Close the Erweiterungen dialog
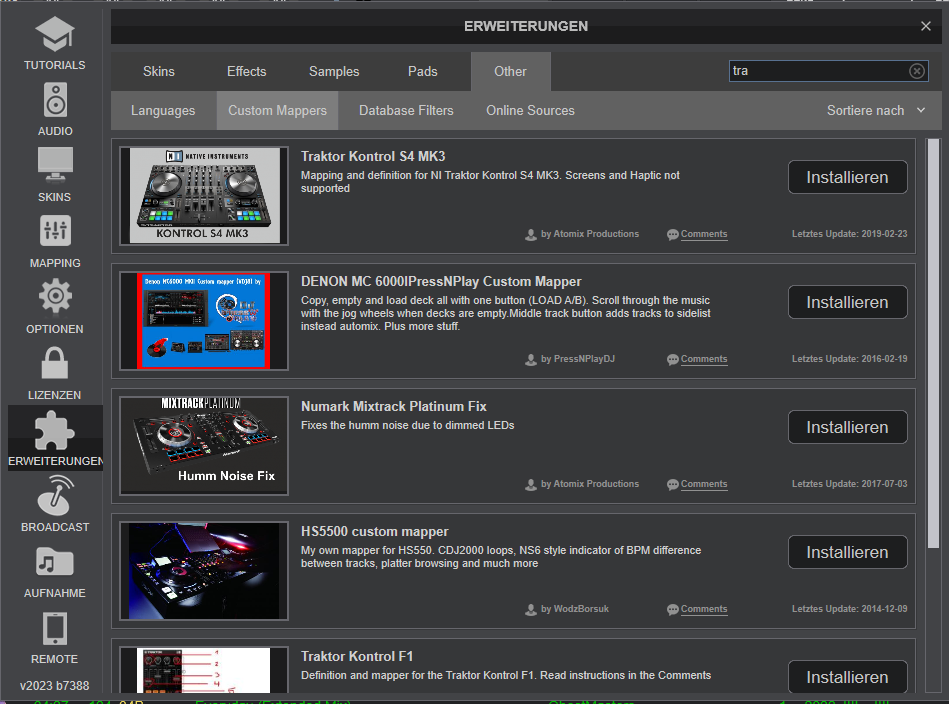 point(925,26)
